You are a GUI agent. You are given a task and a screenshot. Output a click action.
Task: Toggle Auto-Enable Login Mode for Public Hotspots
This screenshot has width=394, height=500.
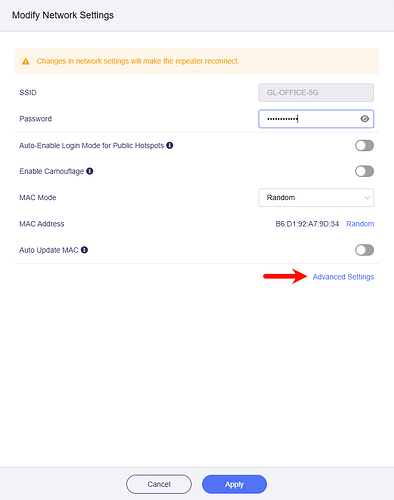pyautogui.click(x=364, y=145)
